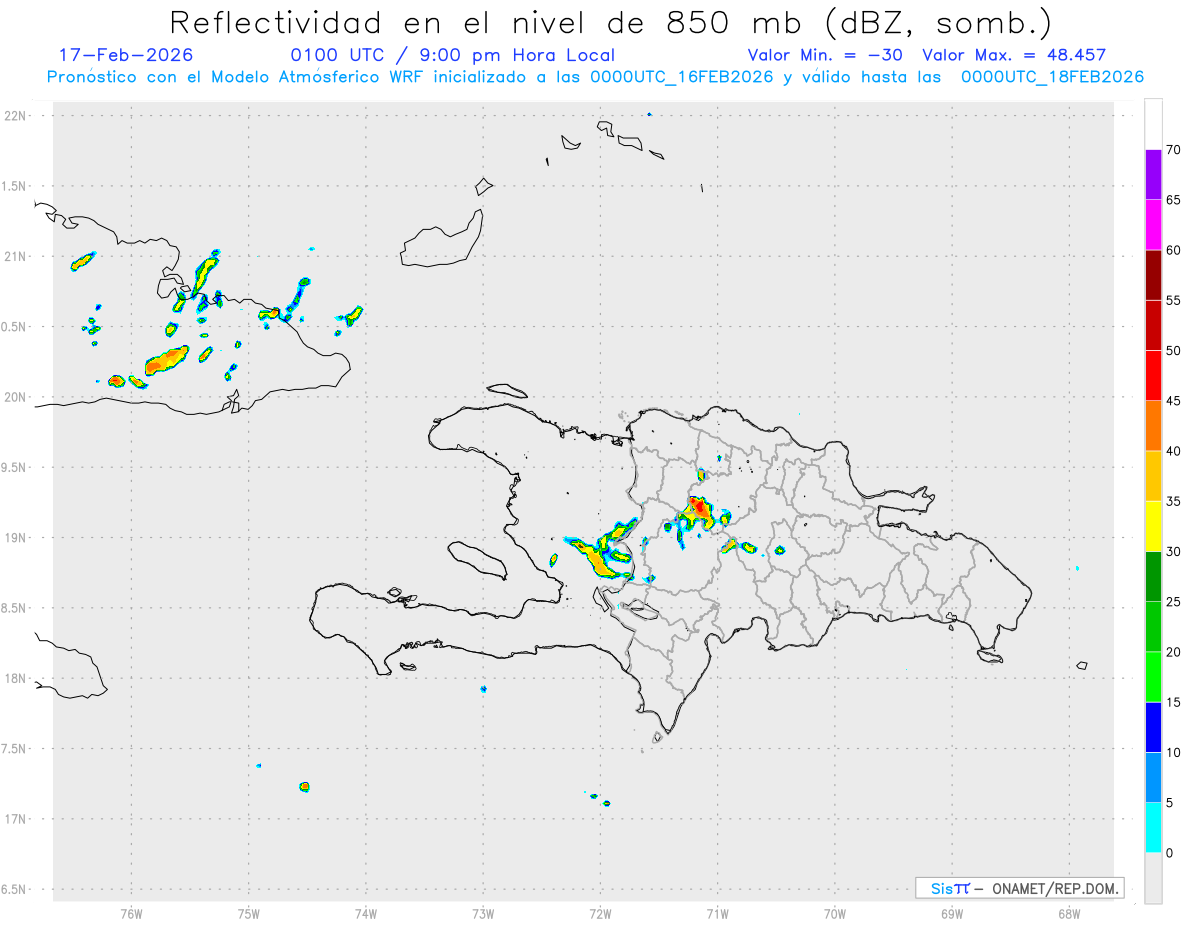Viewport: 1200px width, 927px height.
Task: Select the 'Valor Min. = -30' text
Action: point(825,55)
